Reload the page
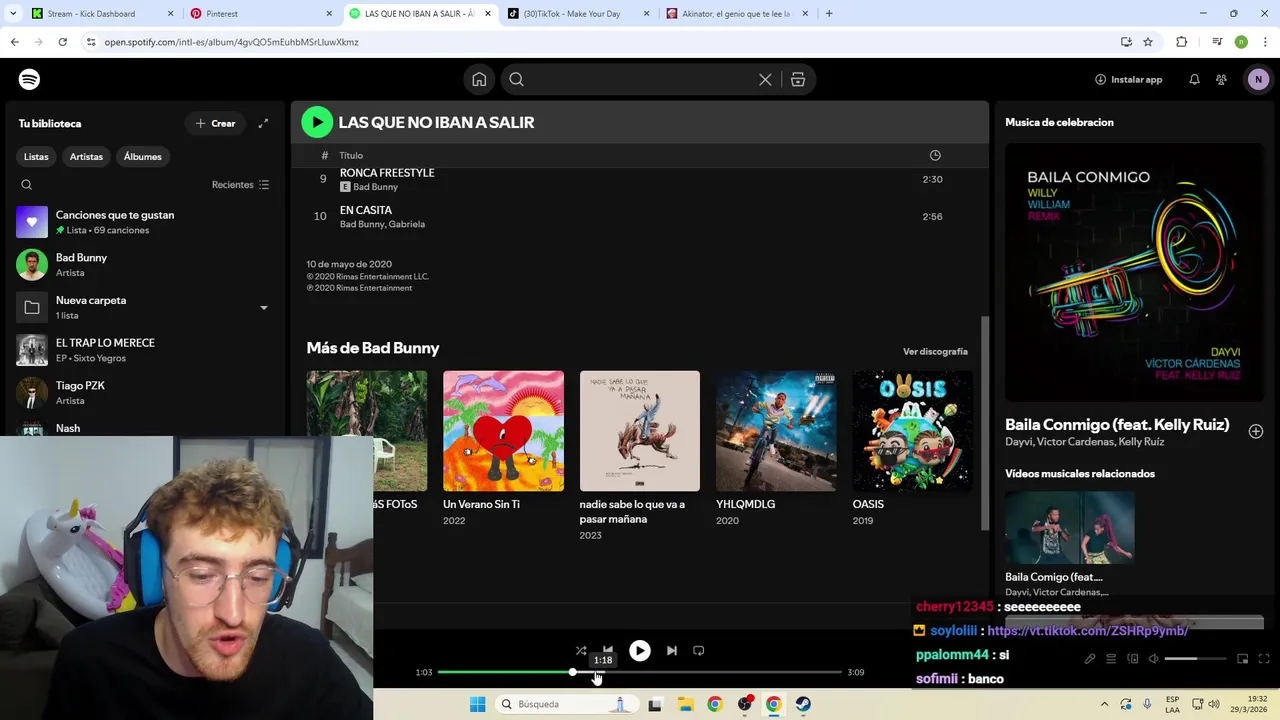 coord(62,42)
